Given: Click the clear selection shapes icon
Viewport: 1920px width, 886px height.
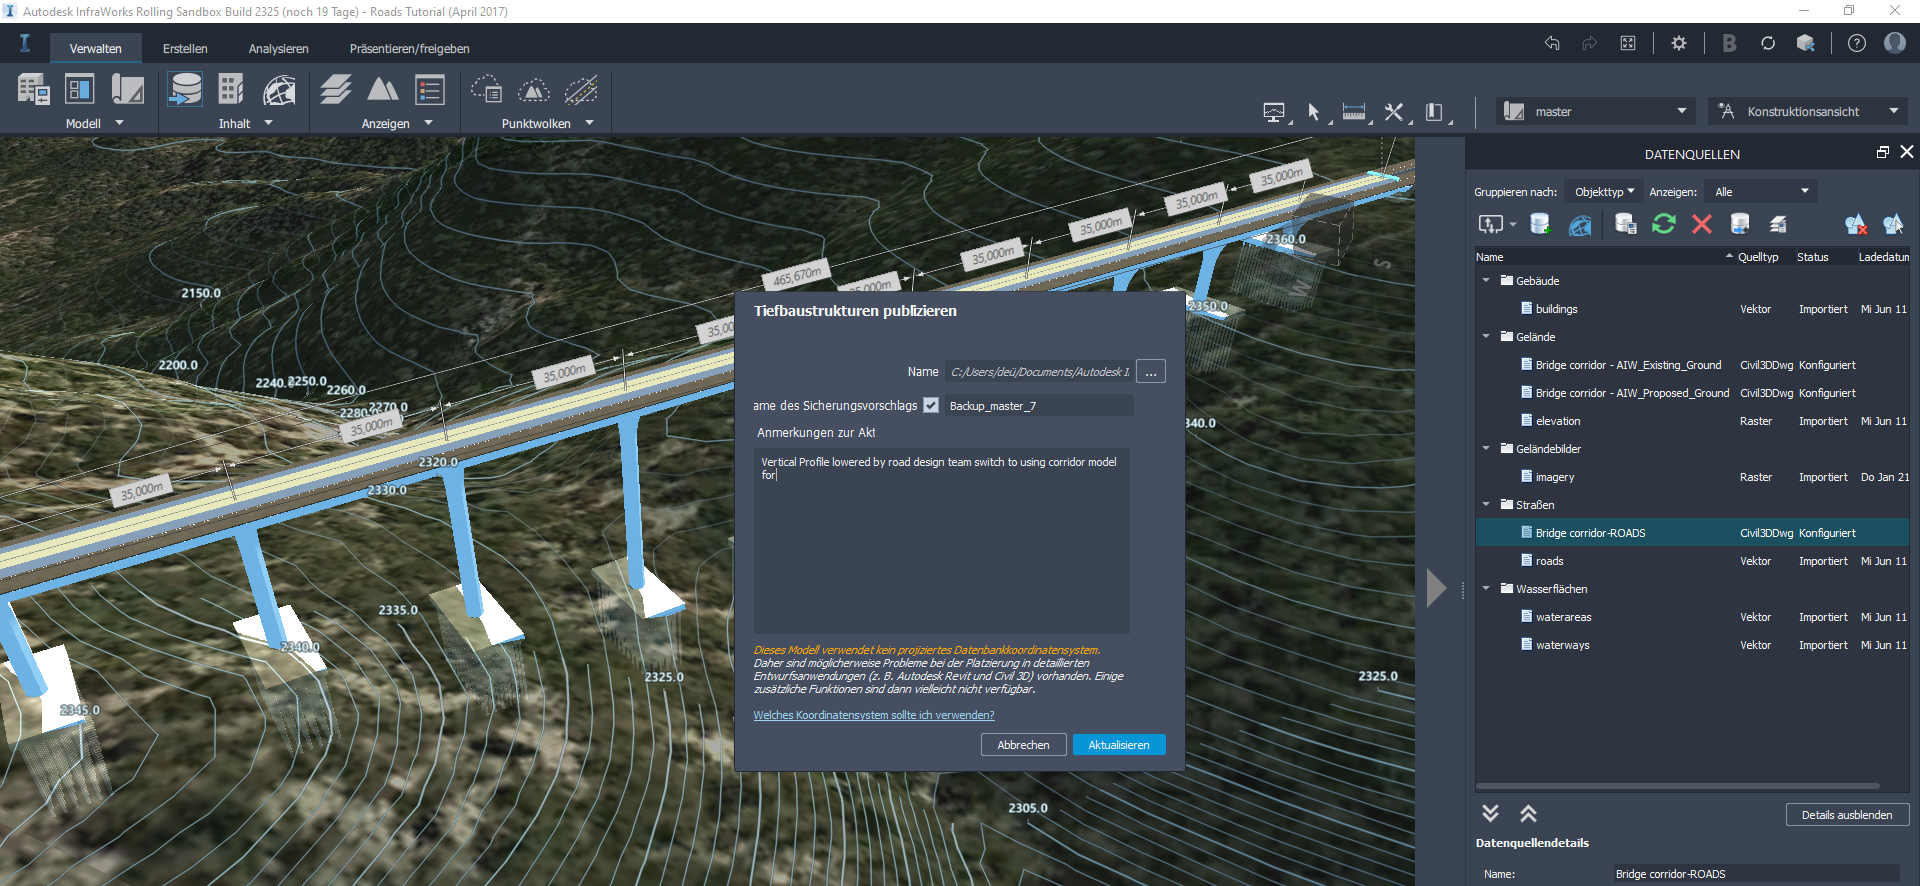Looking at the screenshot, I should tap(1855, 224).
